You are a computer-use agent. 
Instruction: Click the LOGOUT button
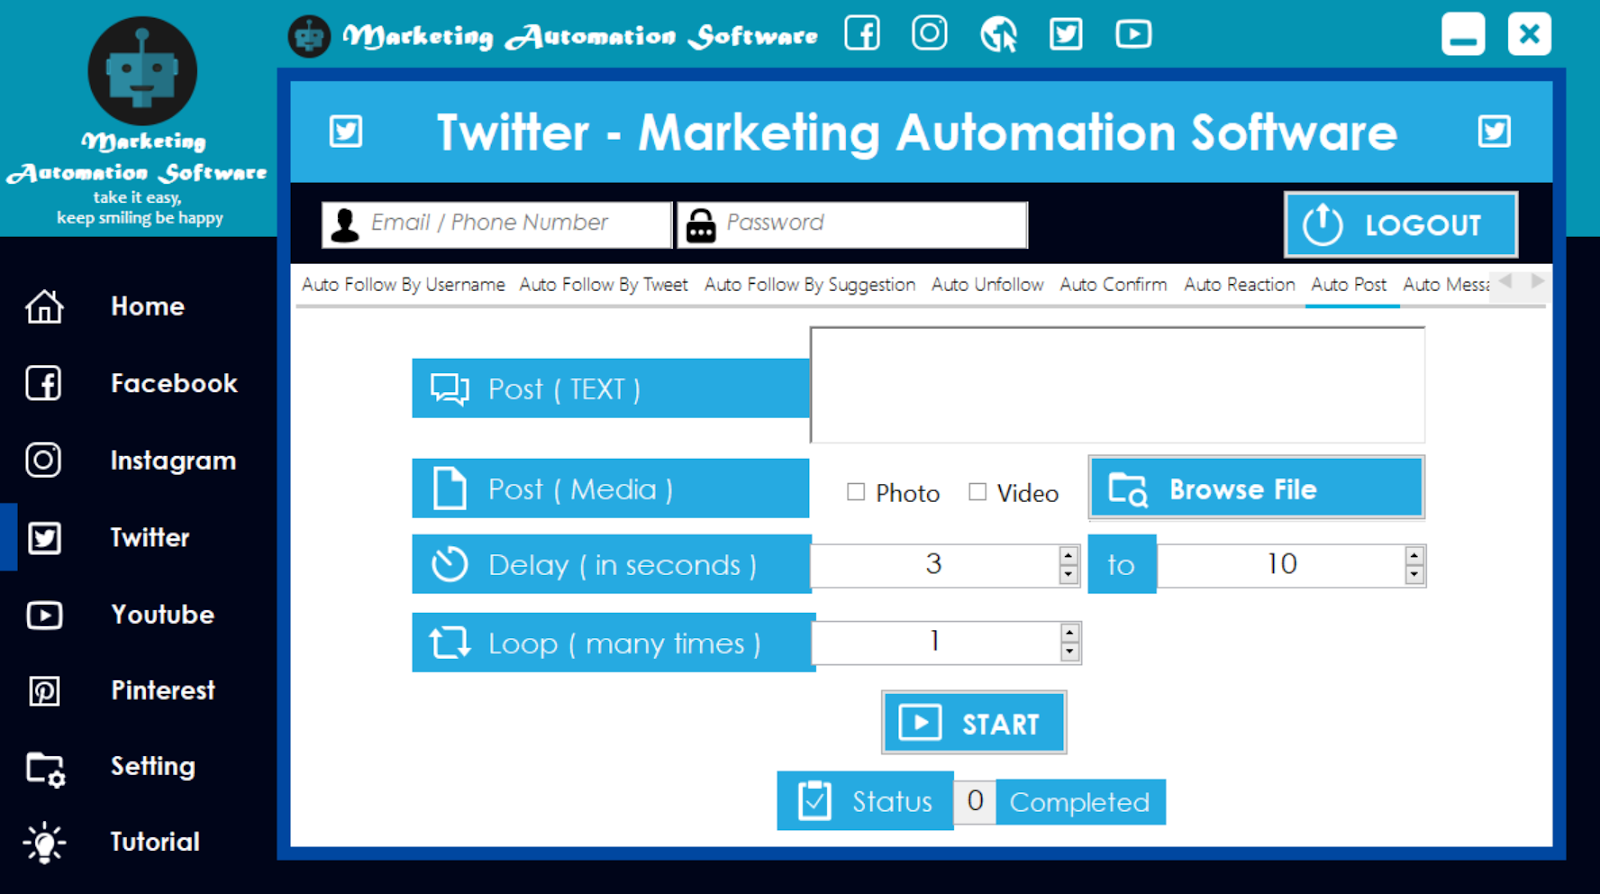coord(1400,225)
